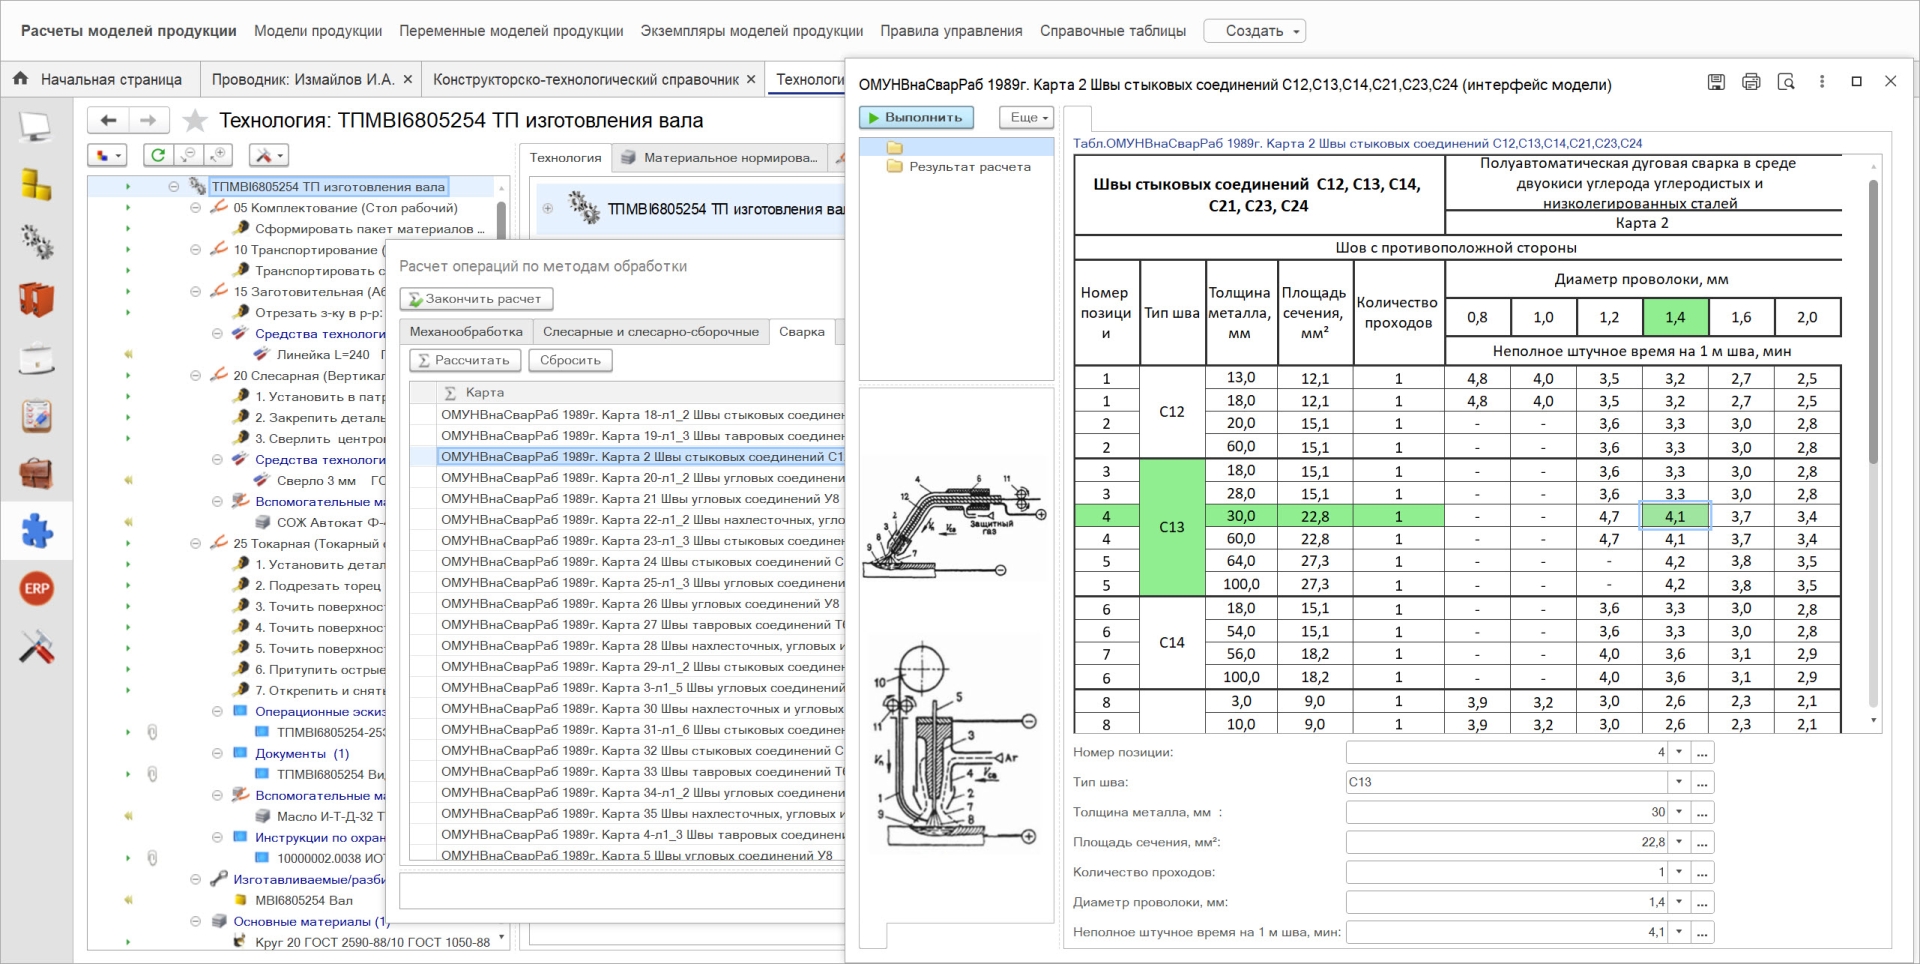Add technology page to favorites star
Viewport: 1920px width, 964px height.
pyautogui.click(x=195, y=121)
